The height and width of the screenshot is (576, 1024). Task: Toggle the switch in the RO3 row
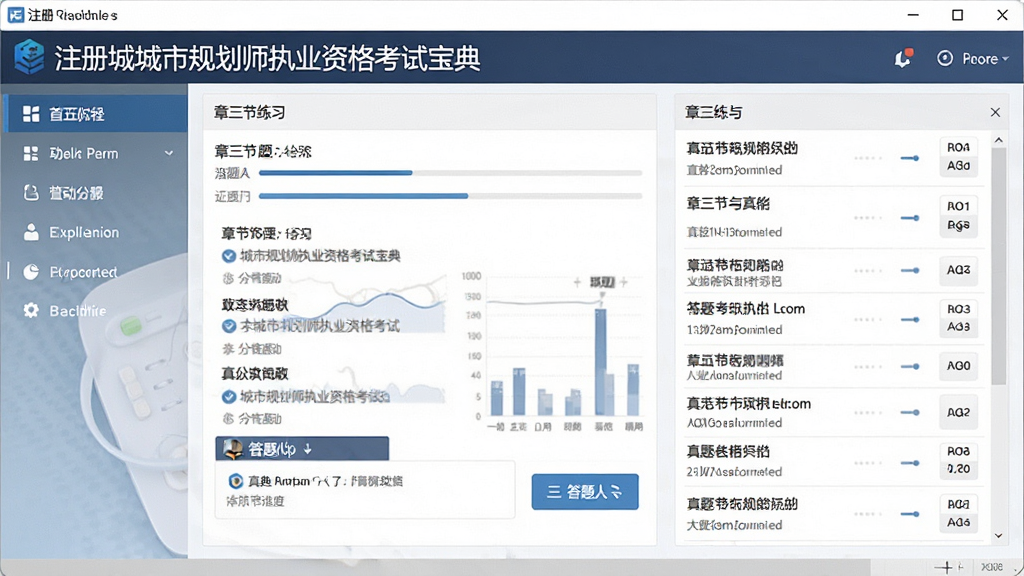point(910,319)
